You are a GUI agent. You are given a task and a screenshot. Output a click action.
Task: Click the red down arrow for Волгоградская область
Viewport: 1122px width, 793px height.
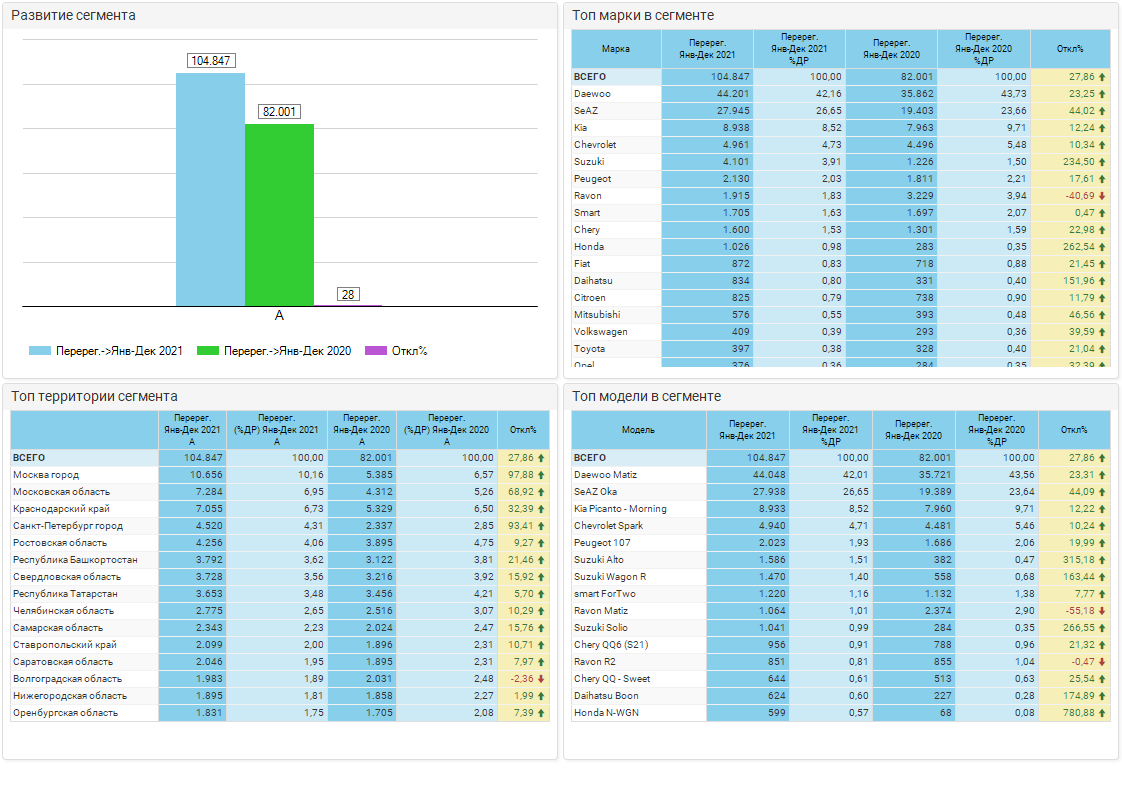541,679
